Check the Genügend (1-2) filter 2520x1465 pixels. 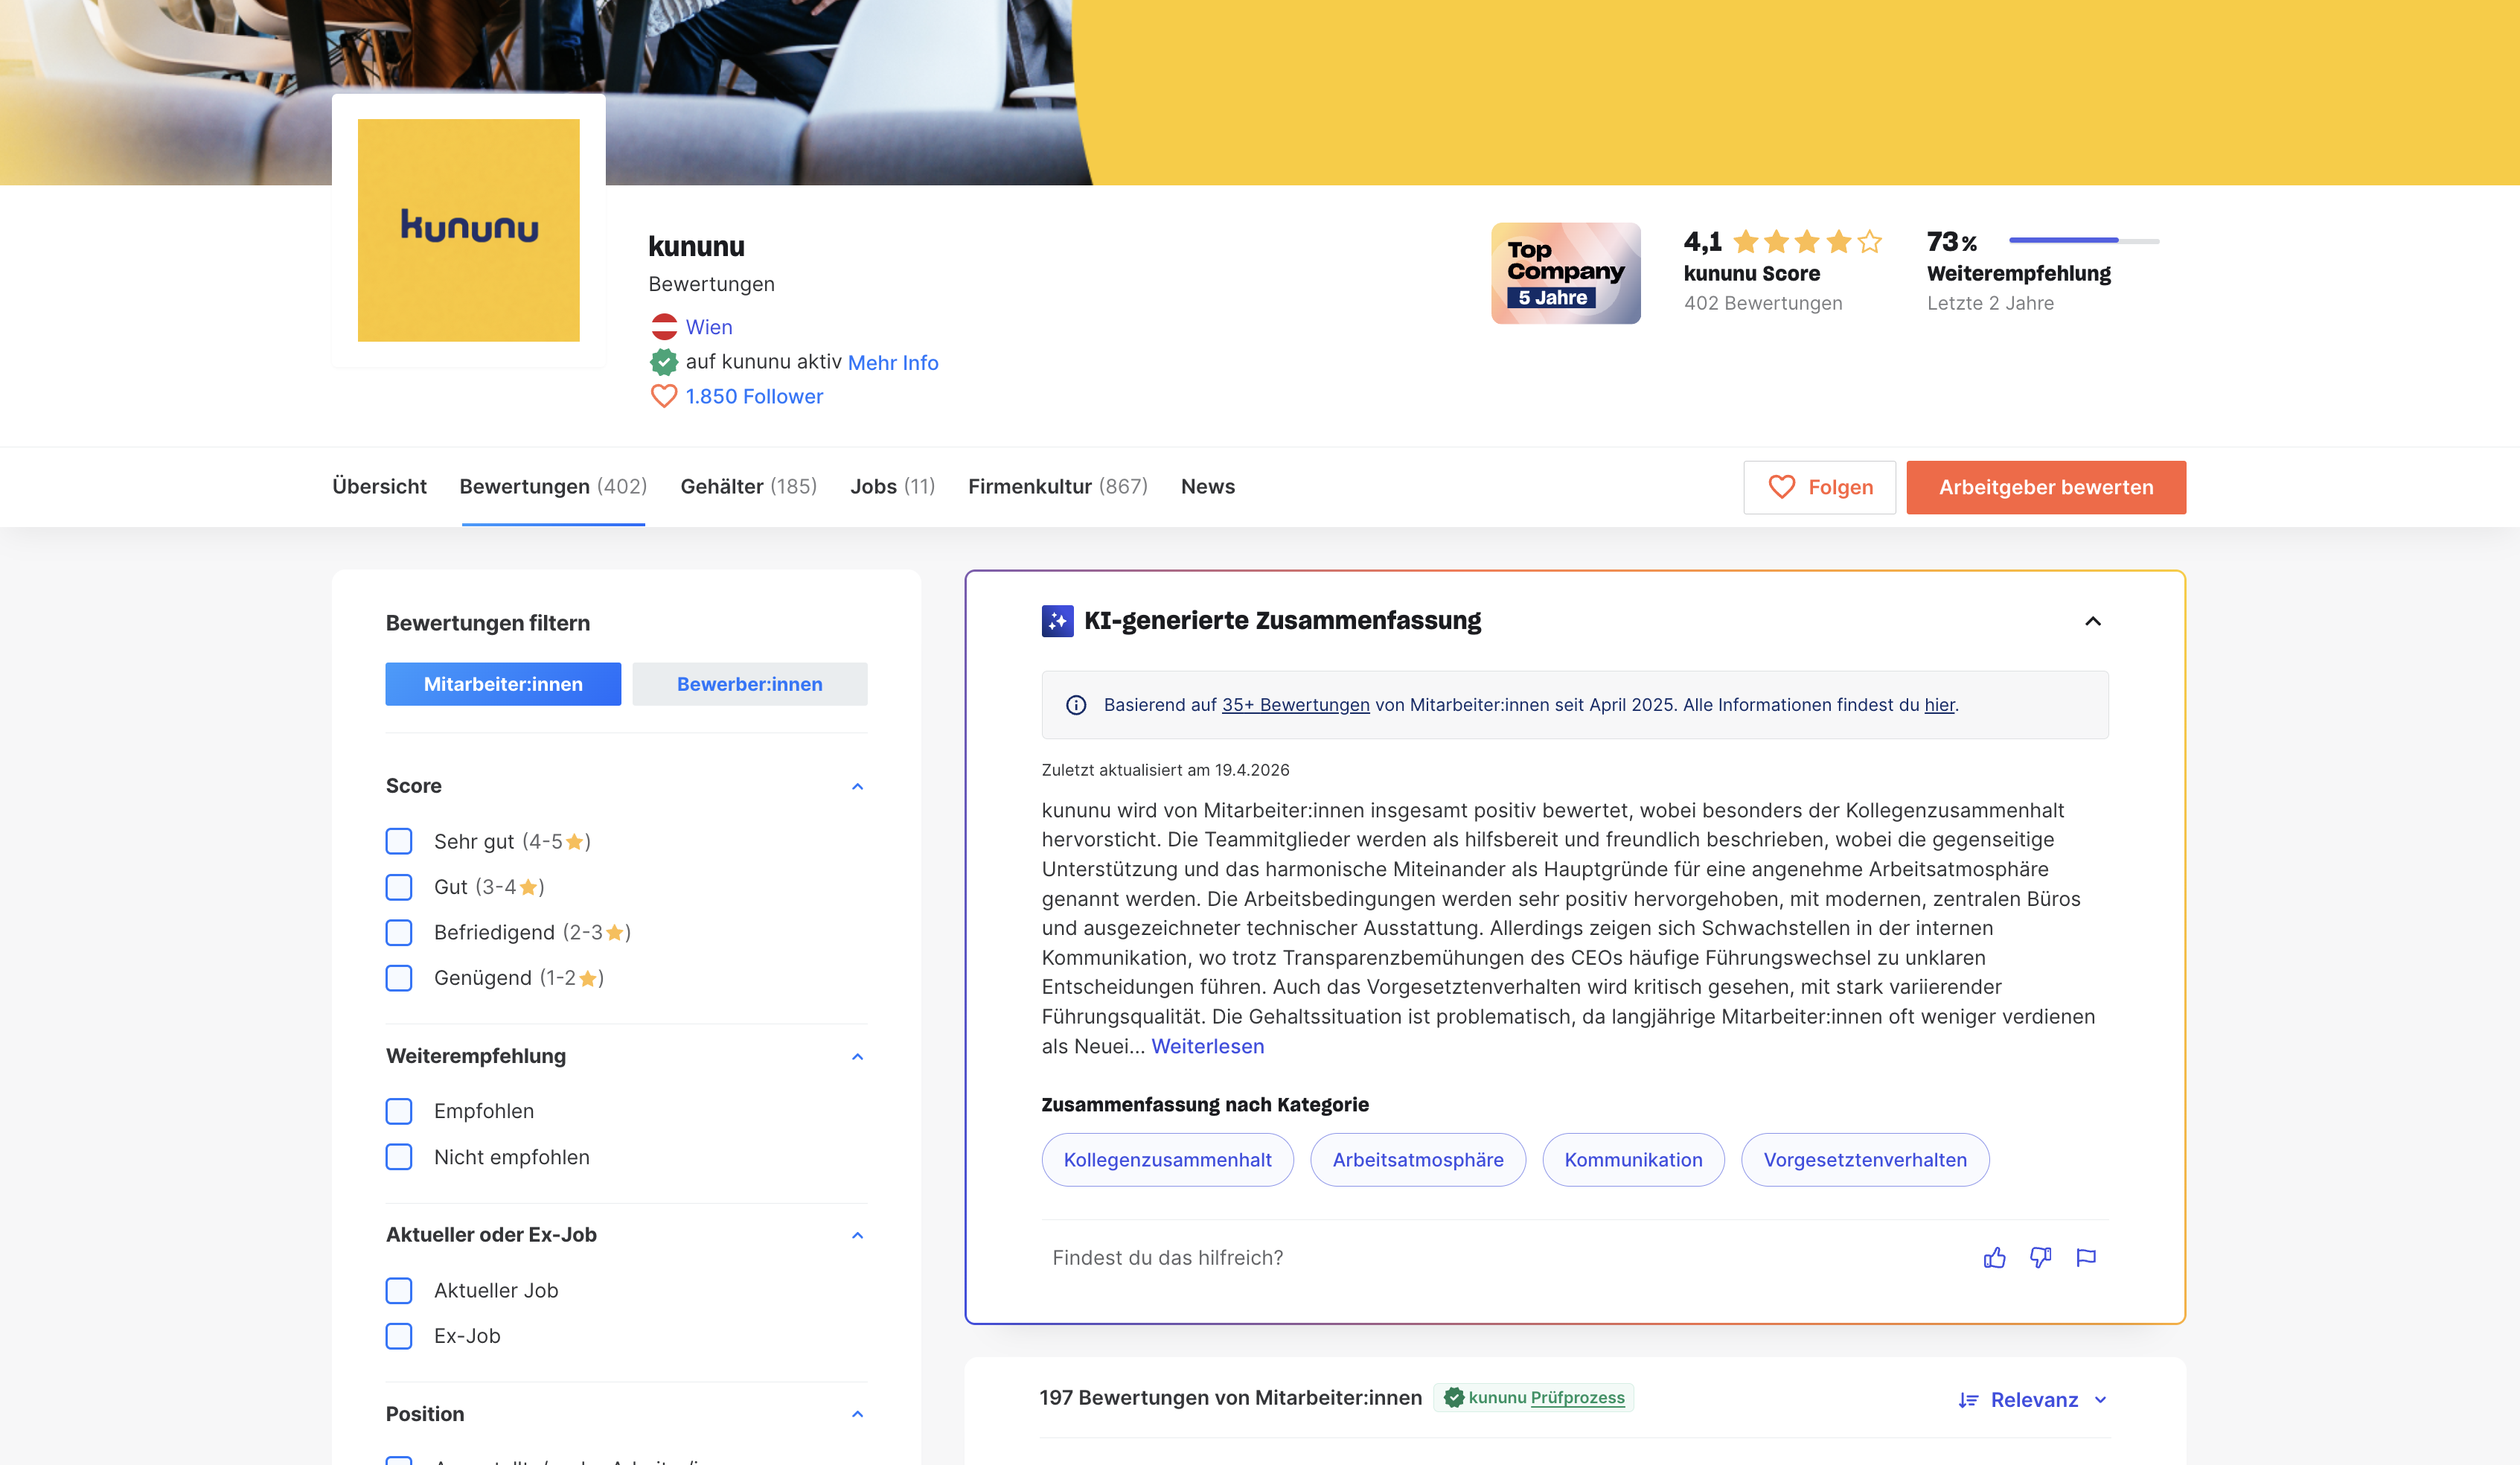[x=399, y=978]
